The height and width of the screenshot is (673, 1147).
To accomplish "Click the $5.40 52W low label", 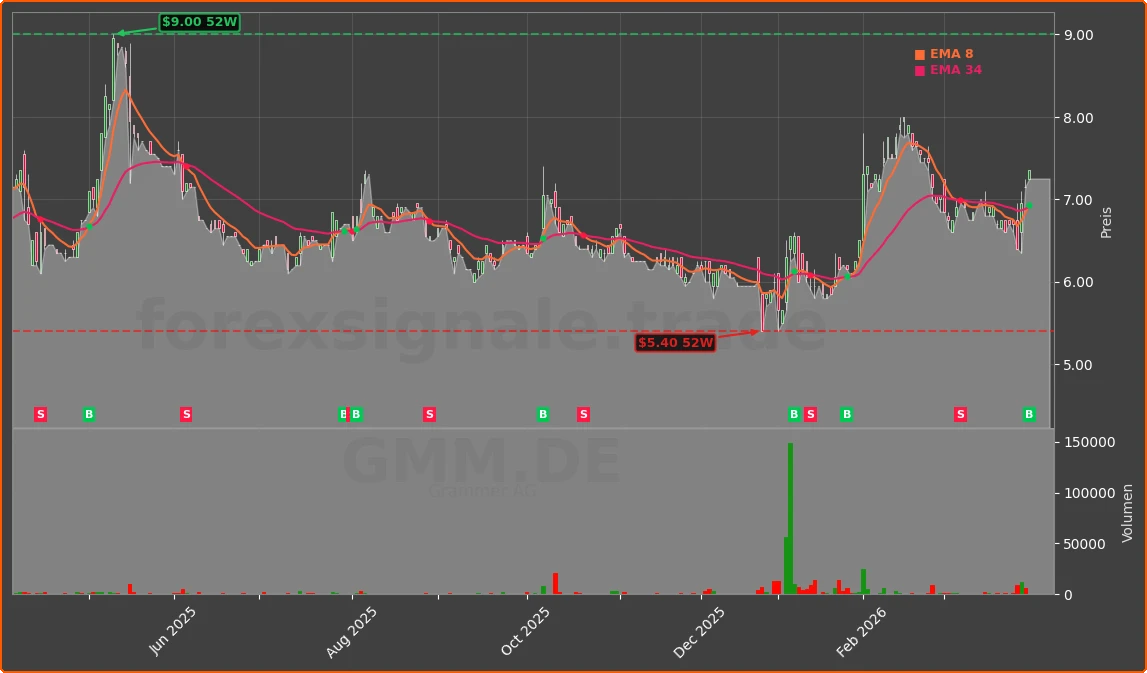I will pos(675,342).
